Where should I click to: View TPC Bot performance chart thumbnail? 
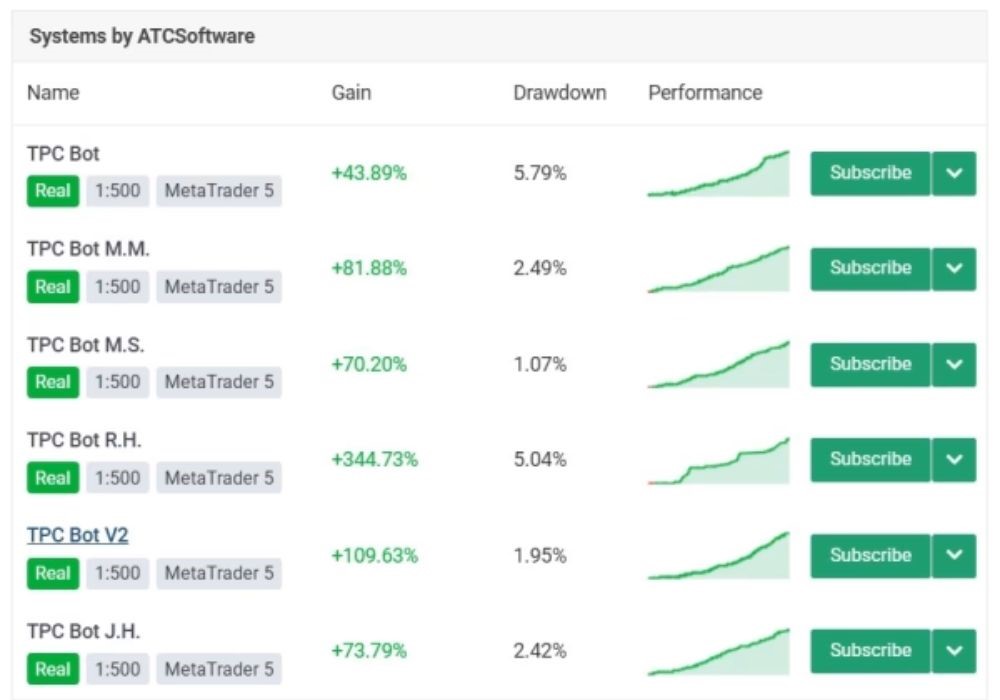click(718, 175)
